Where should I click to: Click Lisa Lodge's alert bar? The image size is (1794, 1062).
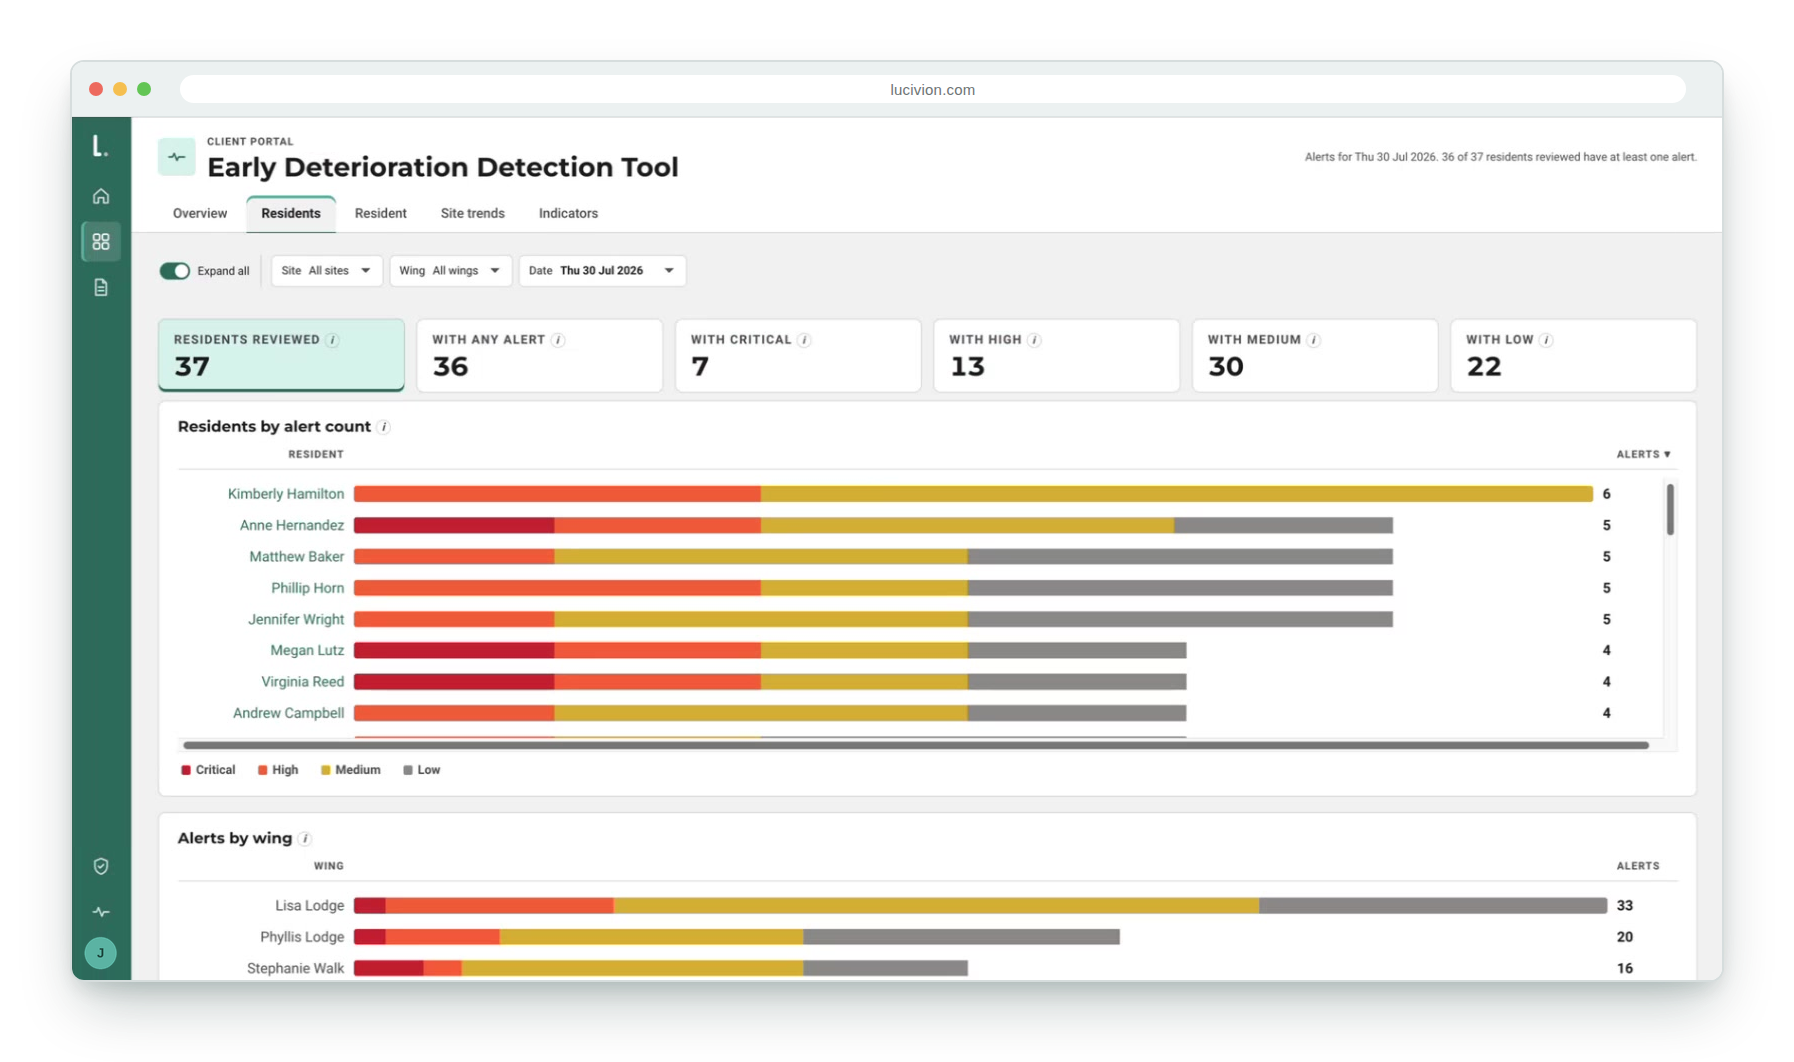point(980,906)
